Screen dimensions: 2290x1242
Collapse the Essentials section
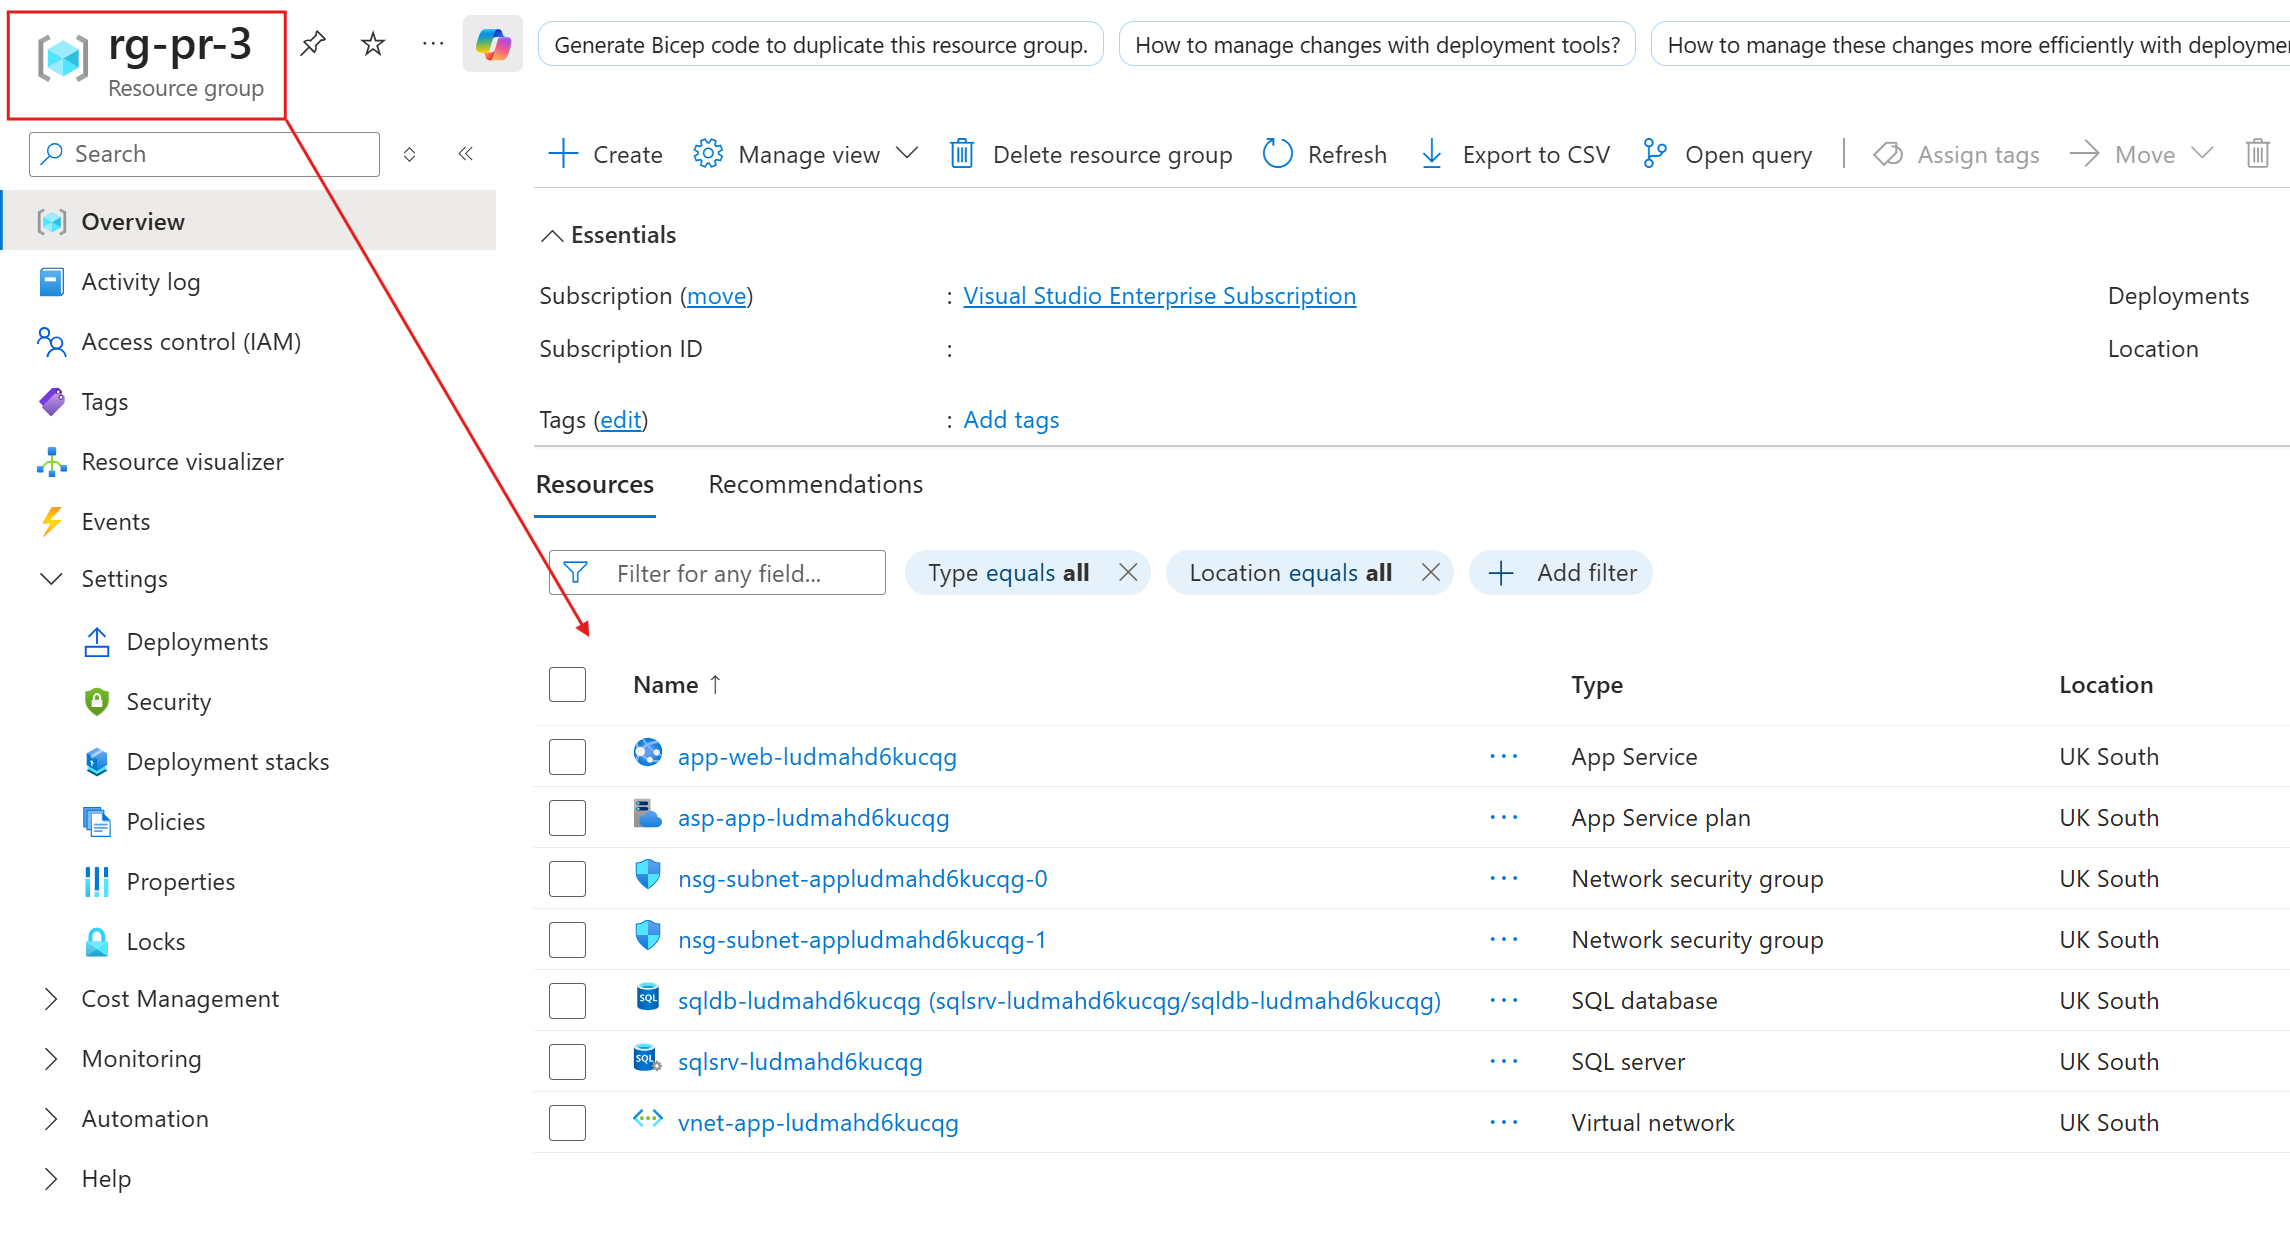(x=552, y=235)
